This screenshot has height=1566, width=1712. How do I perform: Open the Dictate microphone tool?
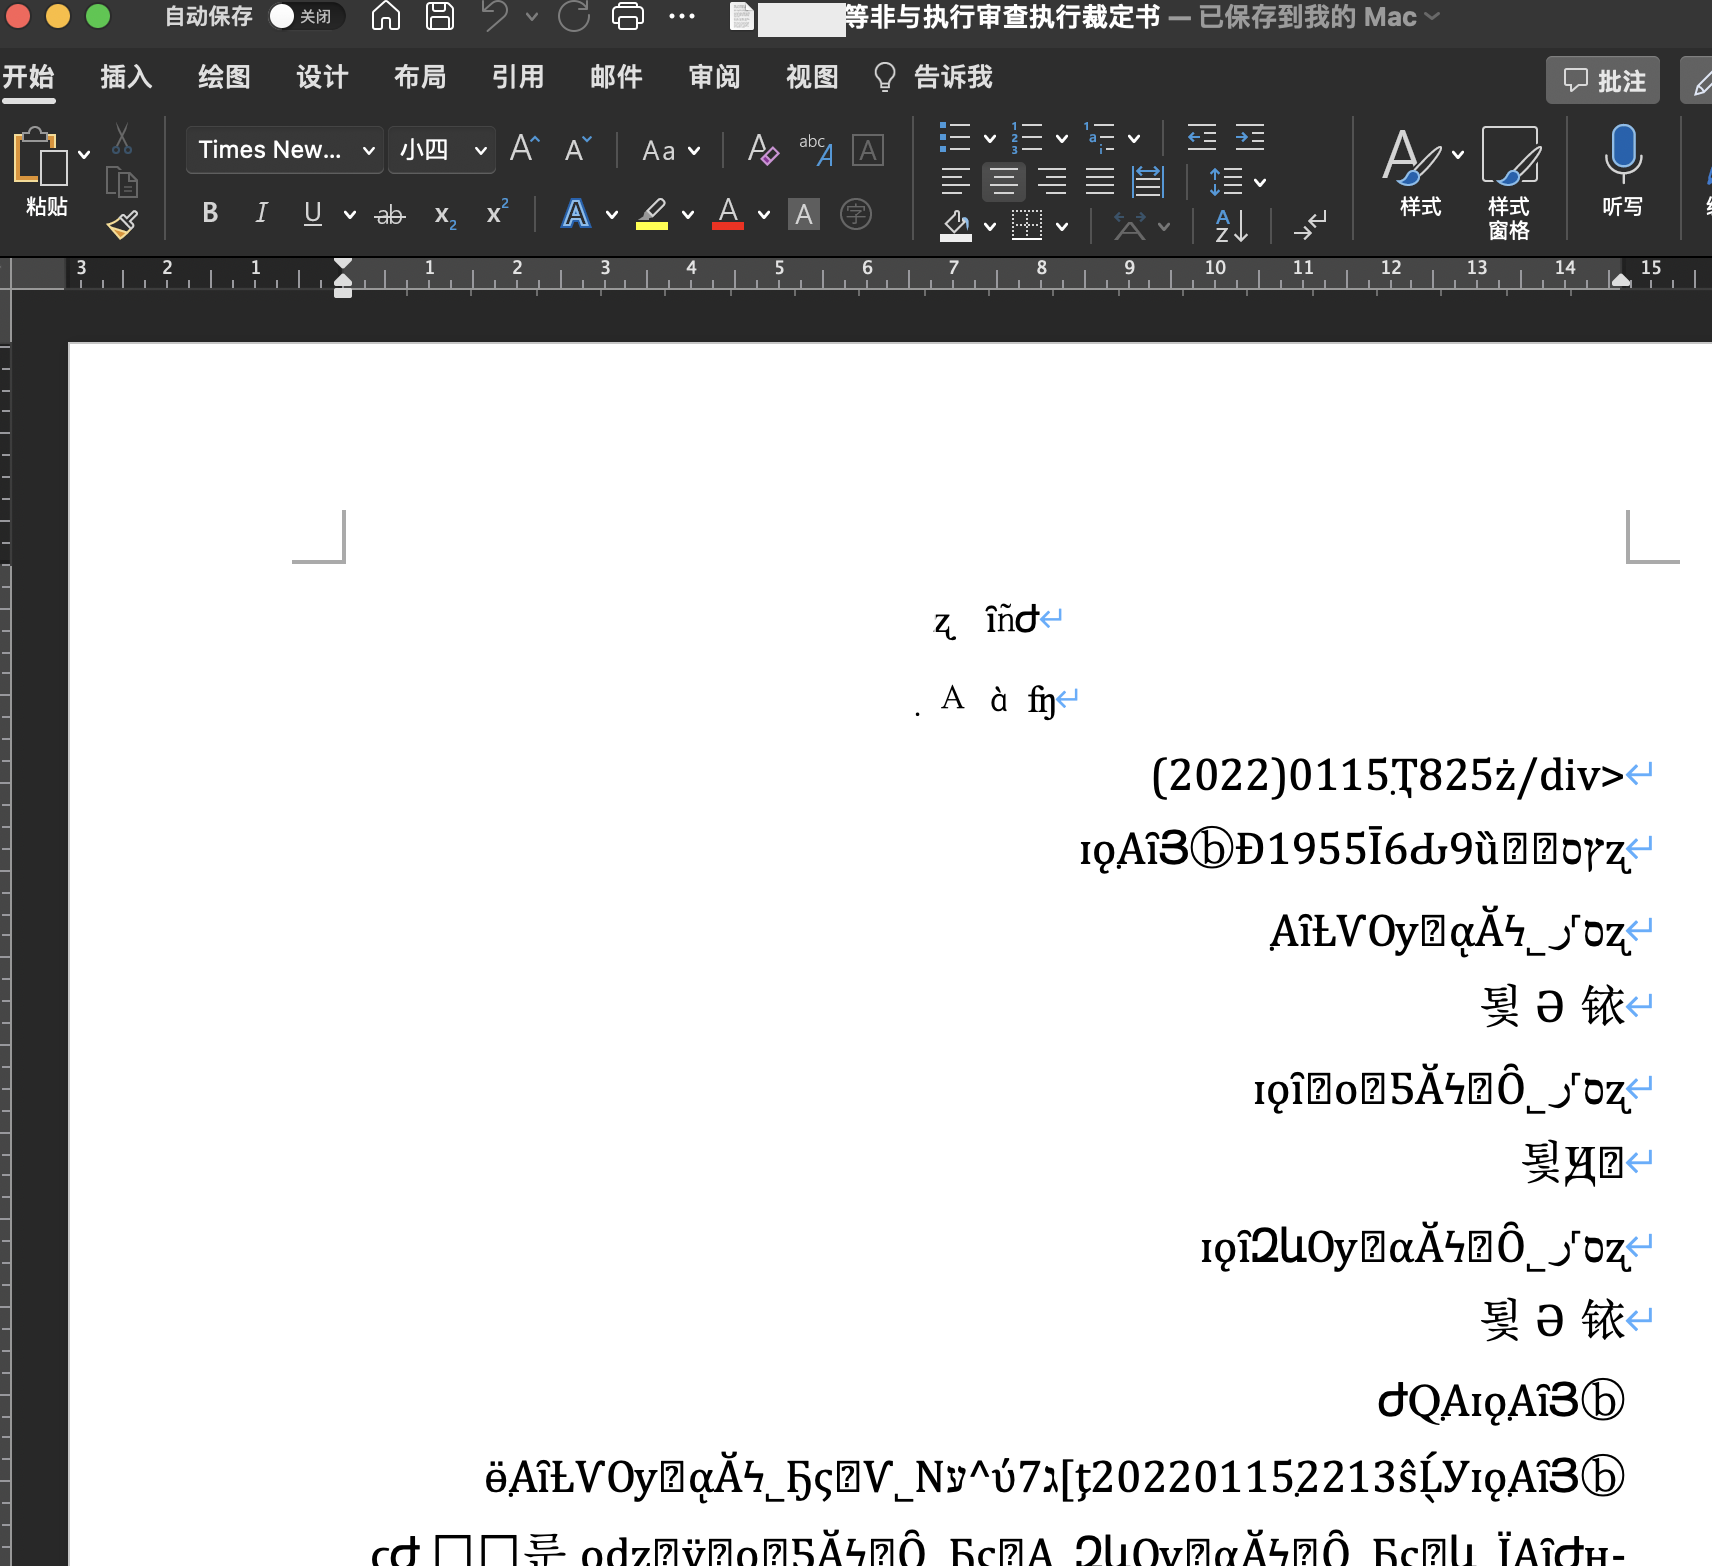1621,170
